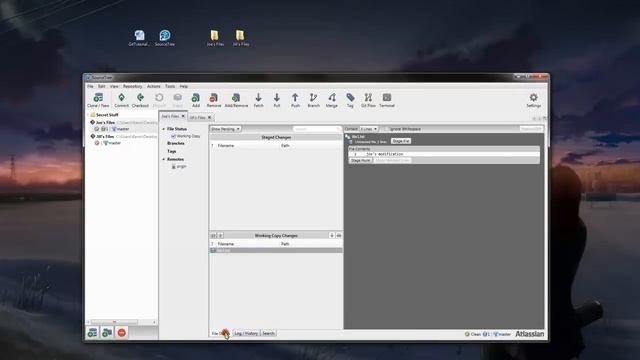Sort by Path column in Working Copy Changes

point(285,244)
